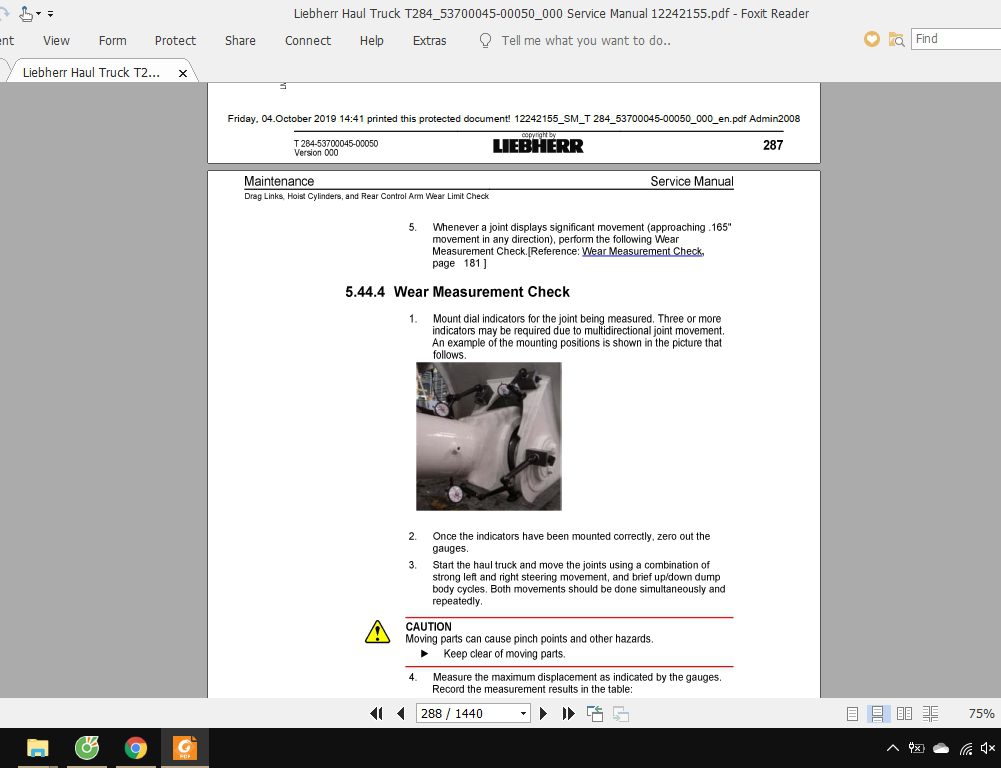Open the View ribbon tab
The width and height of the screenshot is (1001, 768).
pos(56,41)
